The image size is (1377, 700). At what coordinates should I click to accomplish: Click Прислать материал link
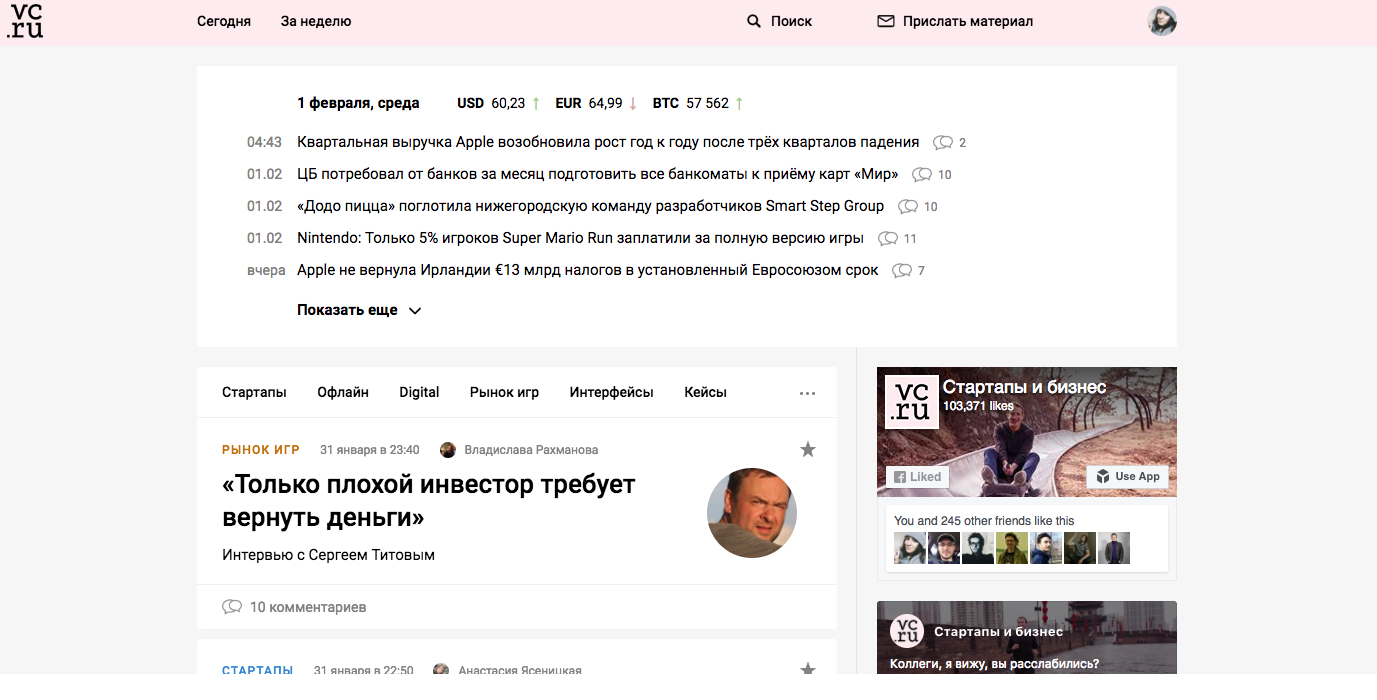click(968, 21)
